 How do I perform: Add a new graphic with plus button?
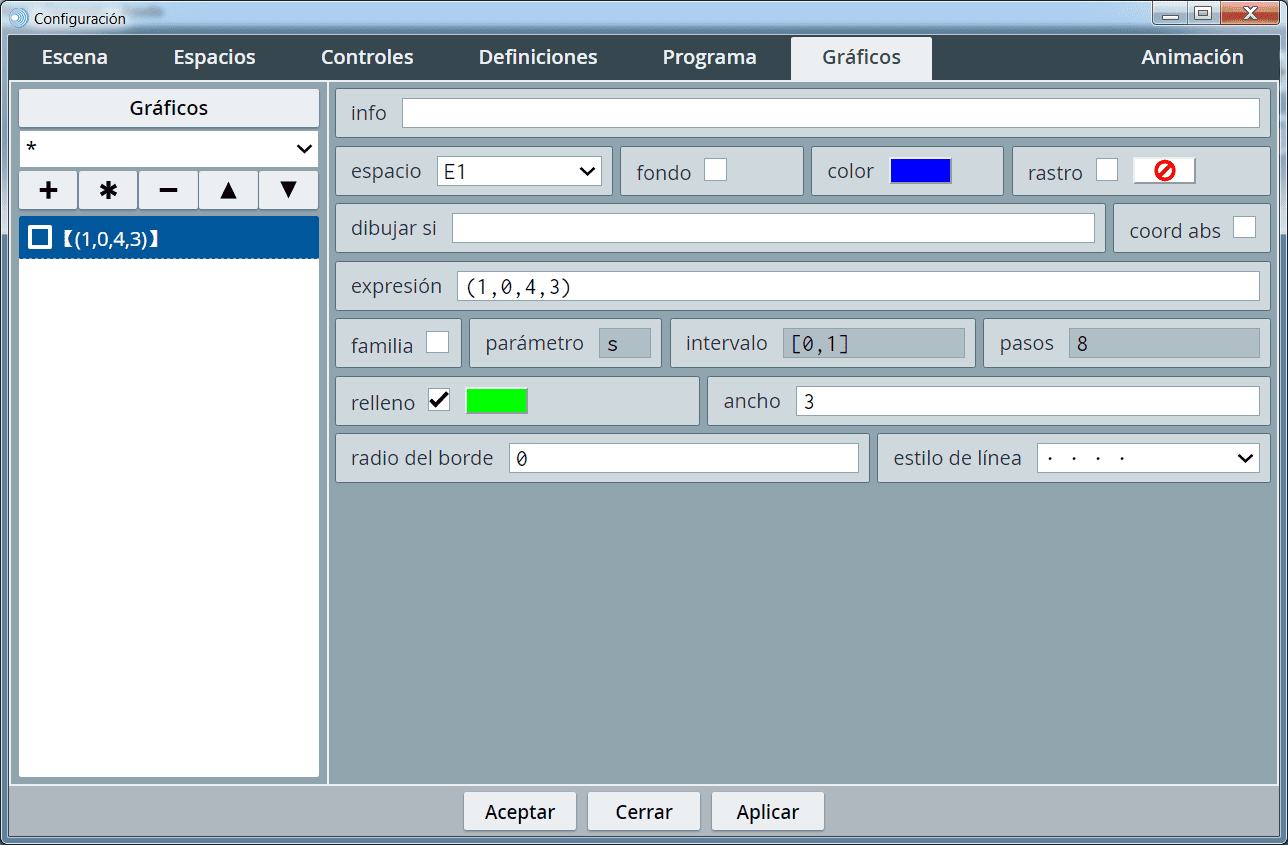click(48, 190)
